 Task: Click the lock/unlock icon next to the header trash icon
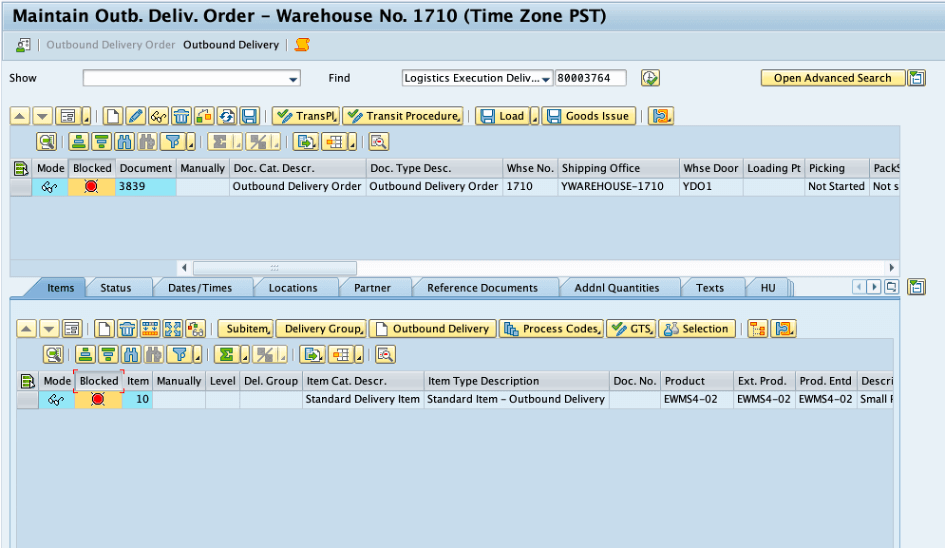click(204, 116)
